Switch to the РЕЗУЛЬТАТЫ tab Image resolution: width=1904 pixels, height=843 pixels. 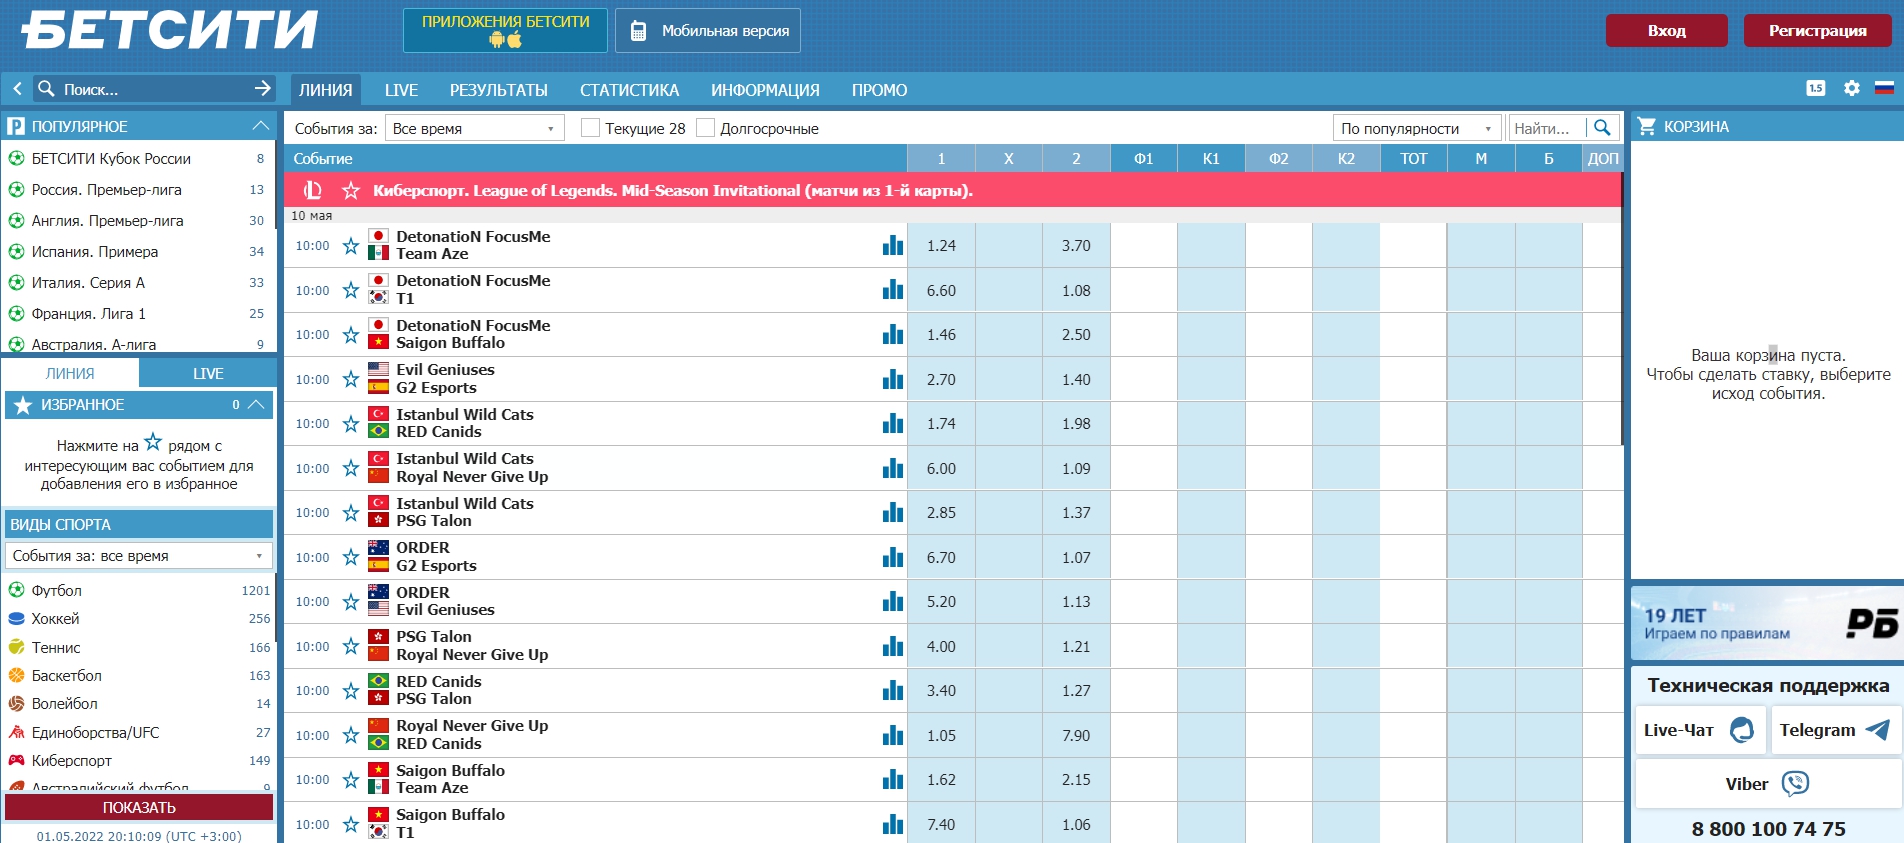pos(498,90)
